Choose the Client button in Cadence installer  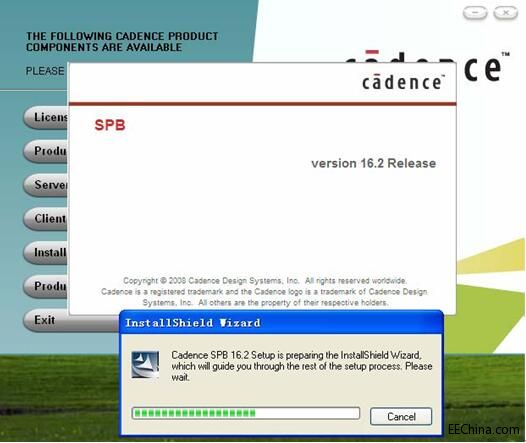click(46, 219)
